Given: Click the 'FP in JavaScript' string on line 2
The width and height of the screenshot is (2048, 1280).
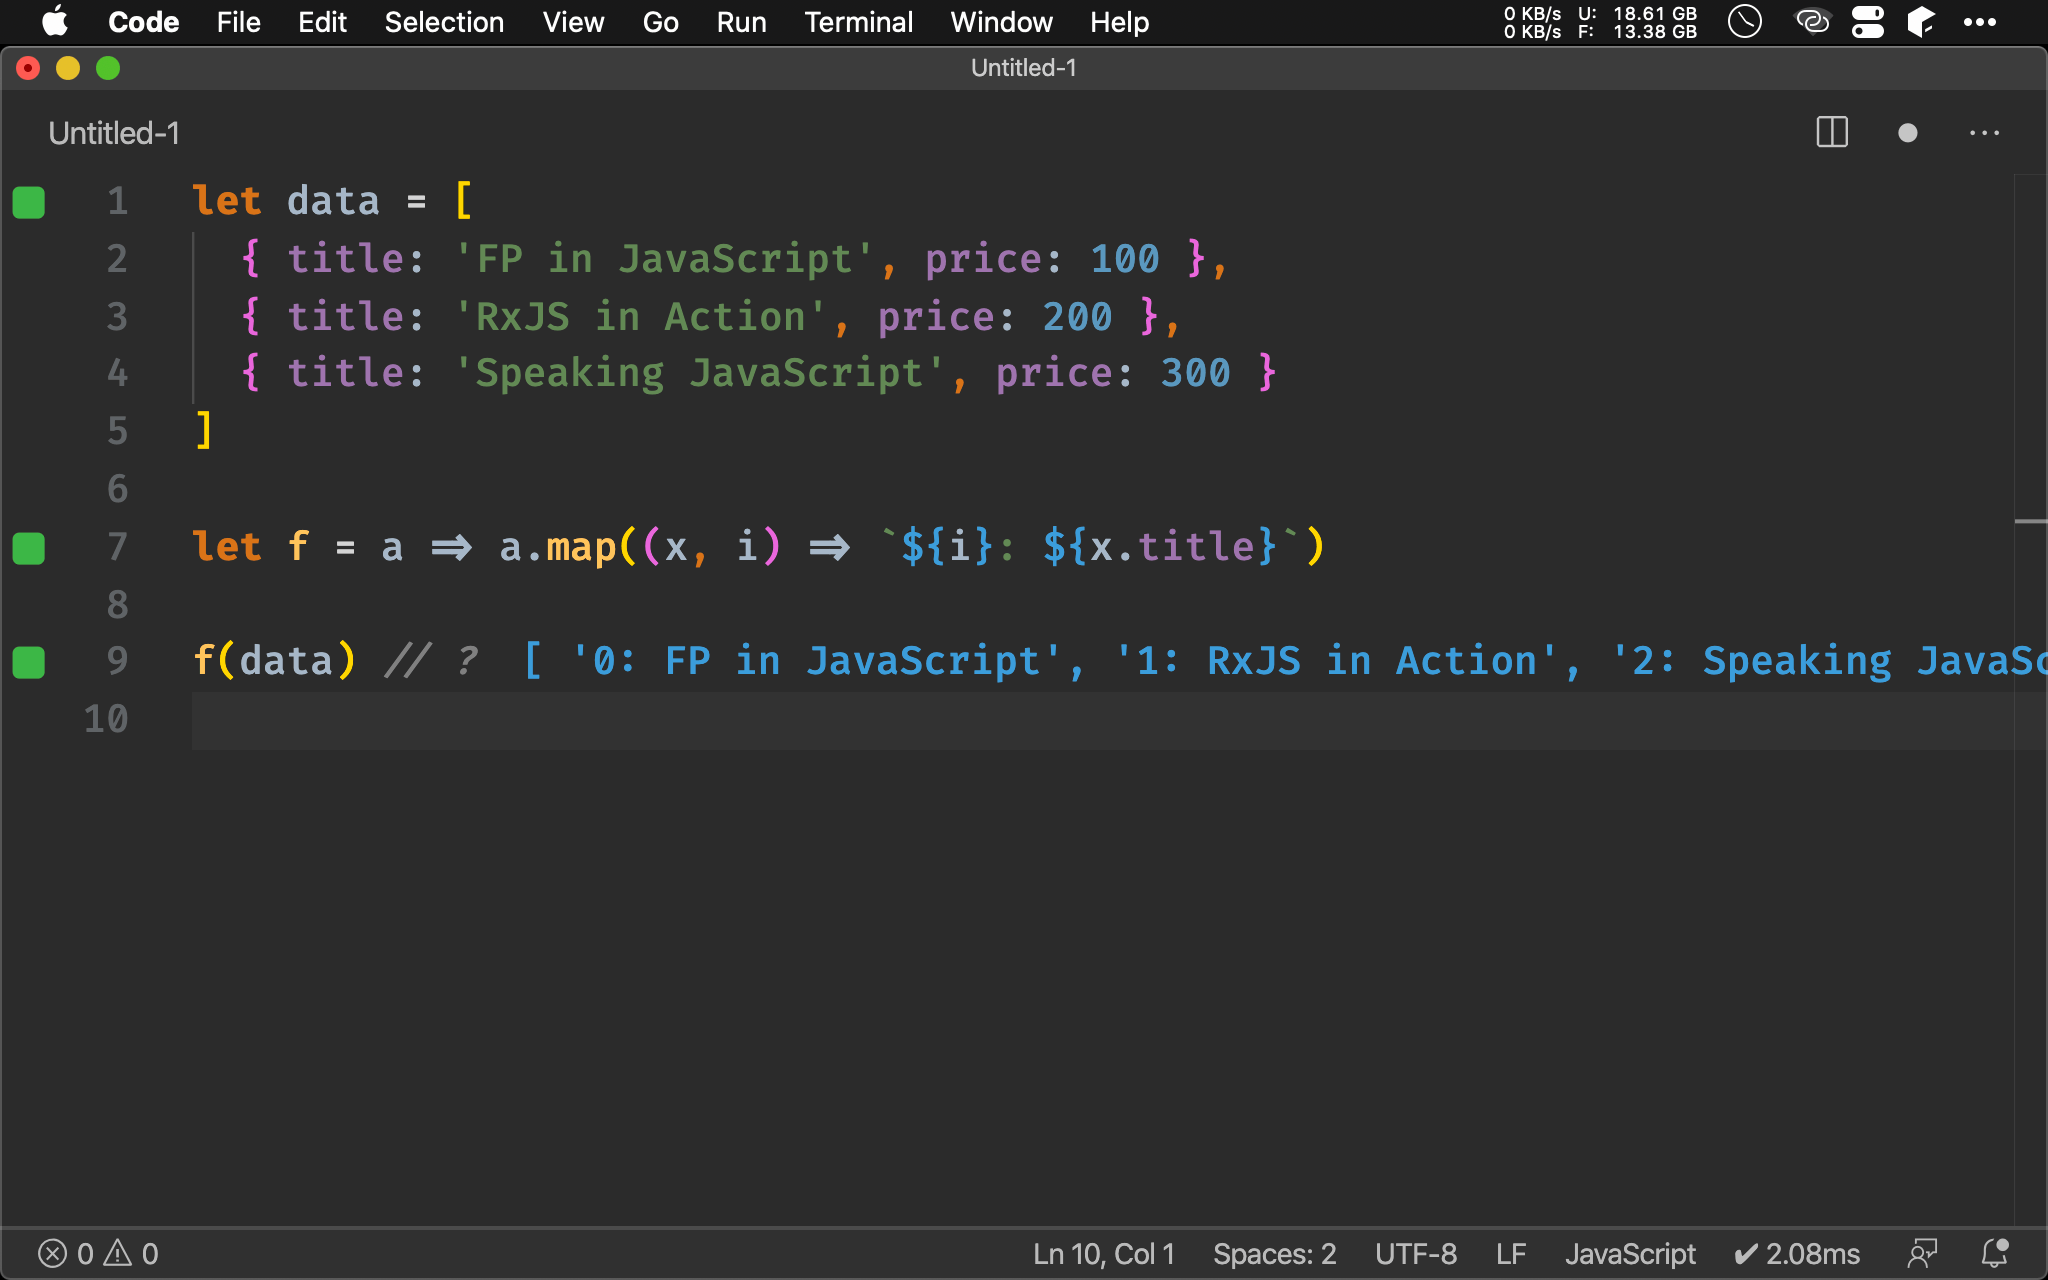Looking at the screenshot, I should point(664,259).
